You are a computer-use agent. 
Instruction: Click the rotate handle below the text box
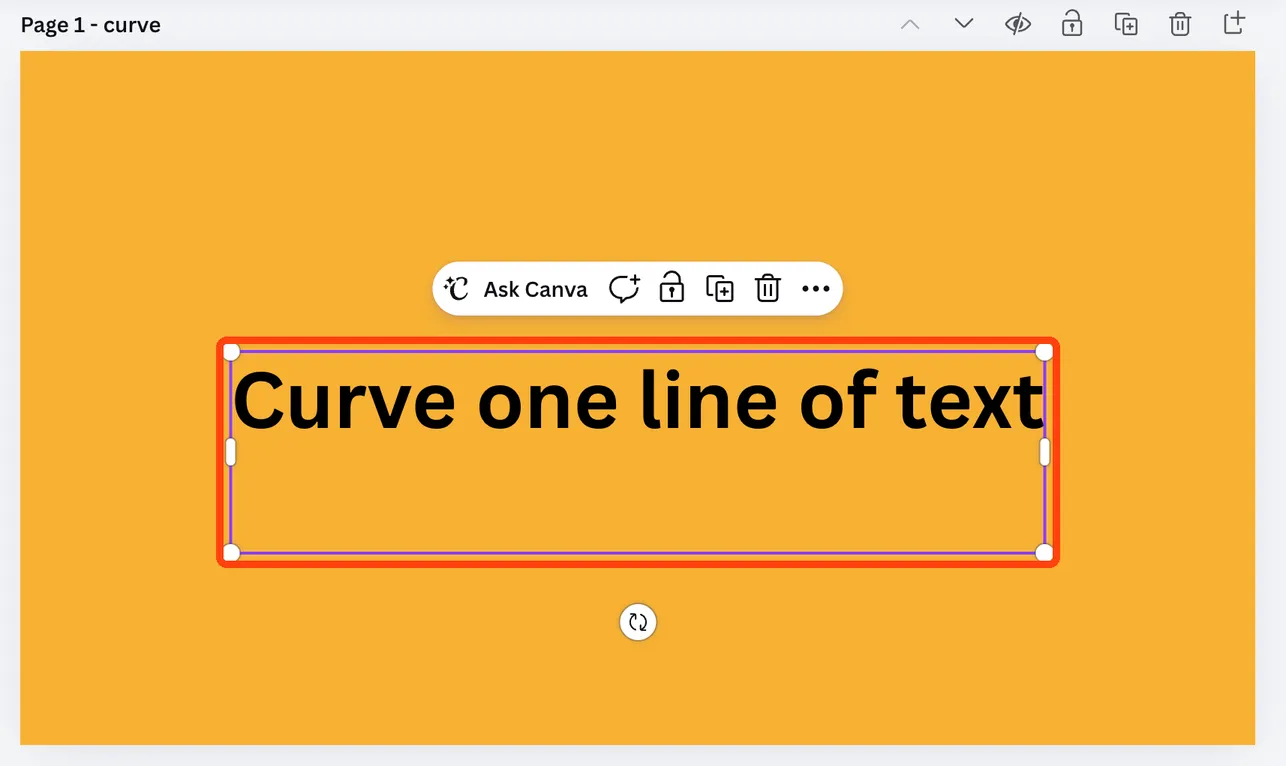click(x=638, y=622)
